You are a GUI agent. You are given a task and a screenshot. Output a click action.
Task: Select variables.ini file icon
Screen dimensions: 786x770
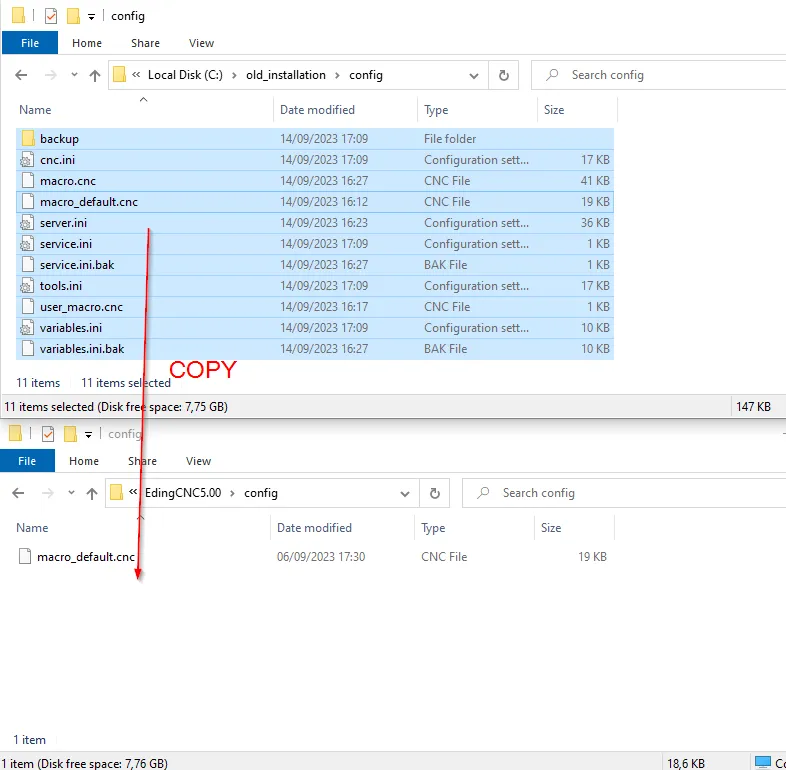click(x=27, y=328)
